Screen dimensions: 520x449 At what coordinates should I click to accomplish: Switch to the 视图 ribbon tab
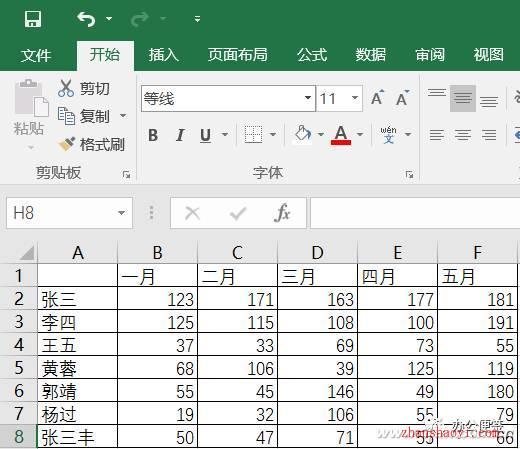(x=489, y=55)
